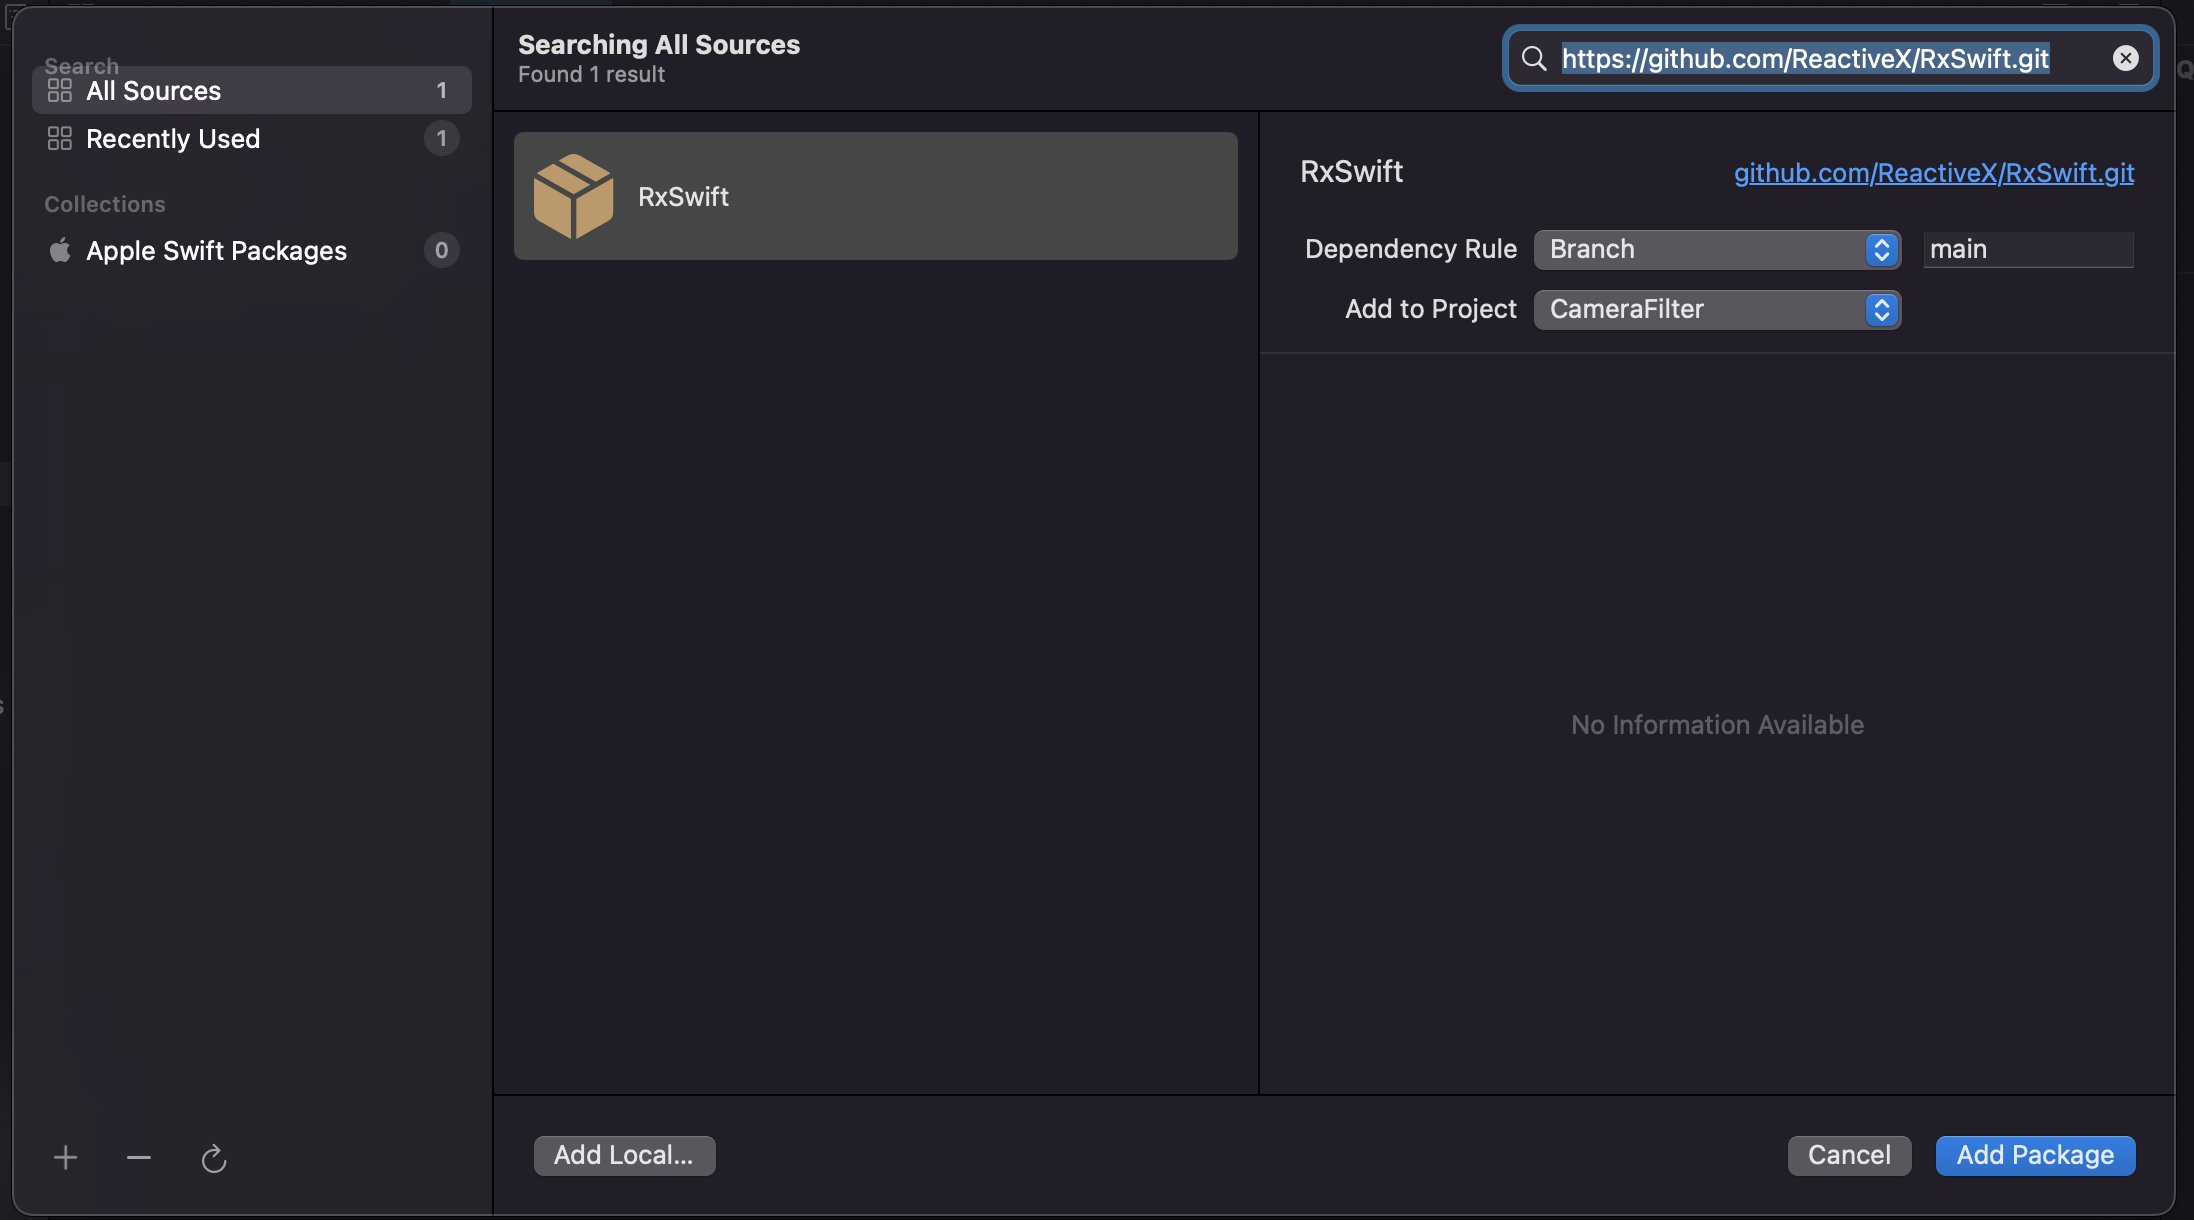
Task: Click grid icon beside All Sources
Action: (60, 91)
